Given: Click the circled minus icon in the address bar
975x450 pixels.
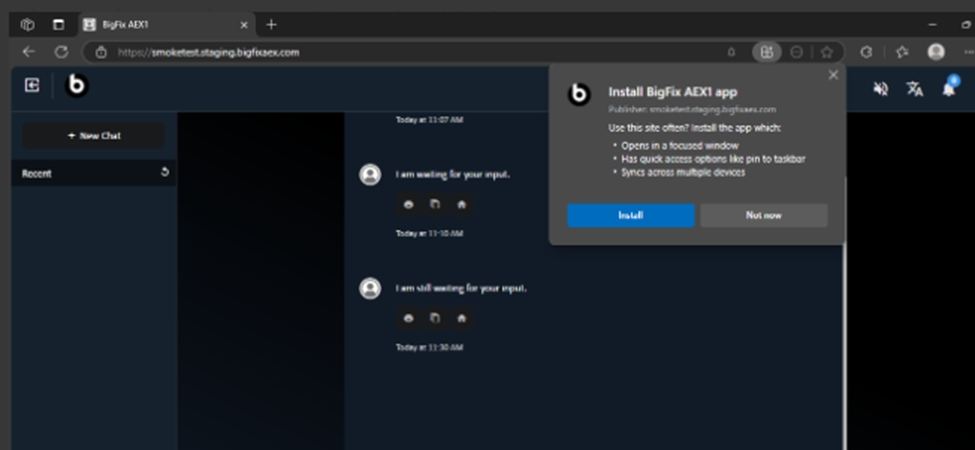Looking at the screenshot, I should click(x=797, y=52).
